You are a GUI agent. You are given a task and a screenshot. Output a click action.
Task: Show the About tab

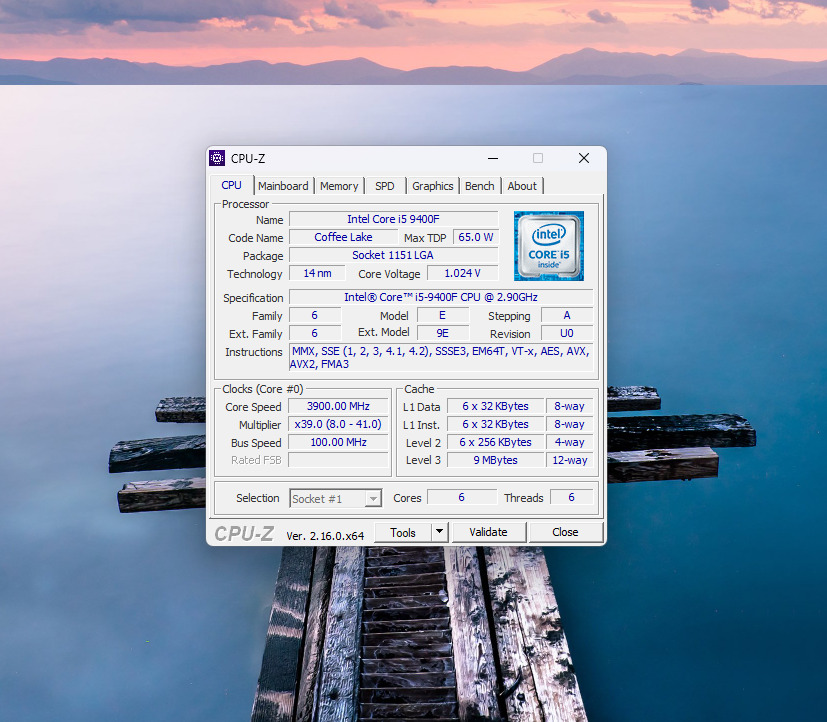click(x=522, y=186)
